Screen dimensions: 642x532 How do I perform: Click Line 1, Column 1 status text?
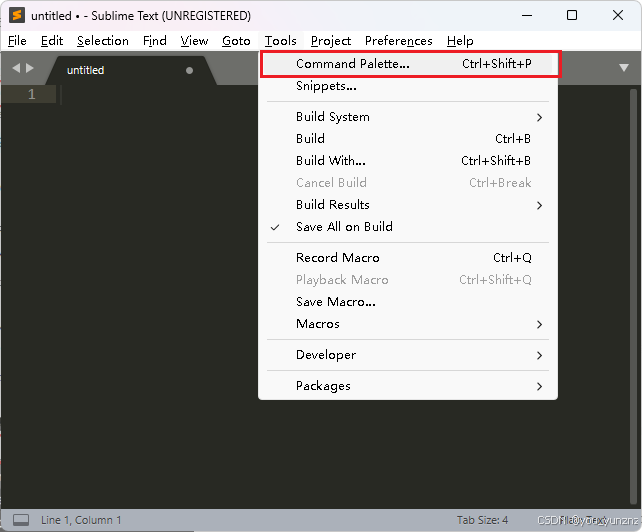tap(81, 520)
